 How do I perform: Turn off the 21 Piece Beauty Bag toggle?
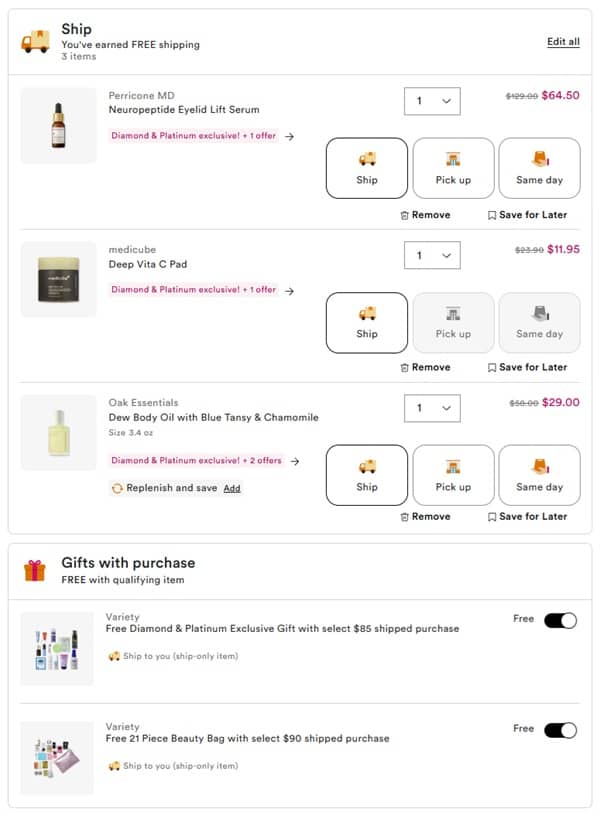(x=560, y=730)
